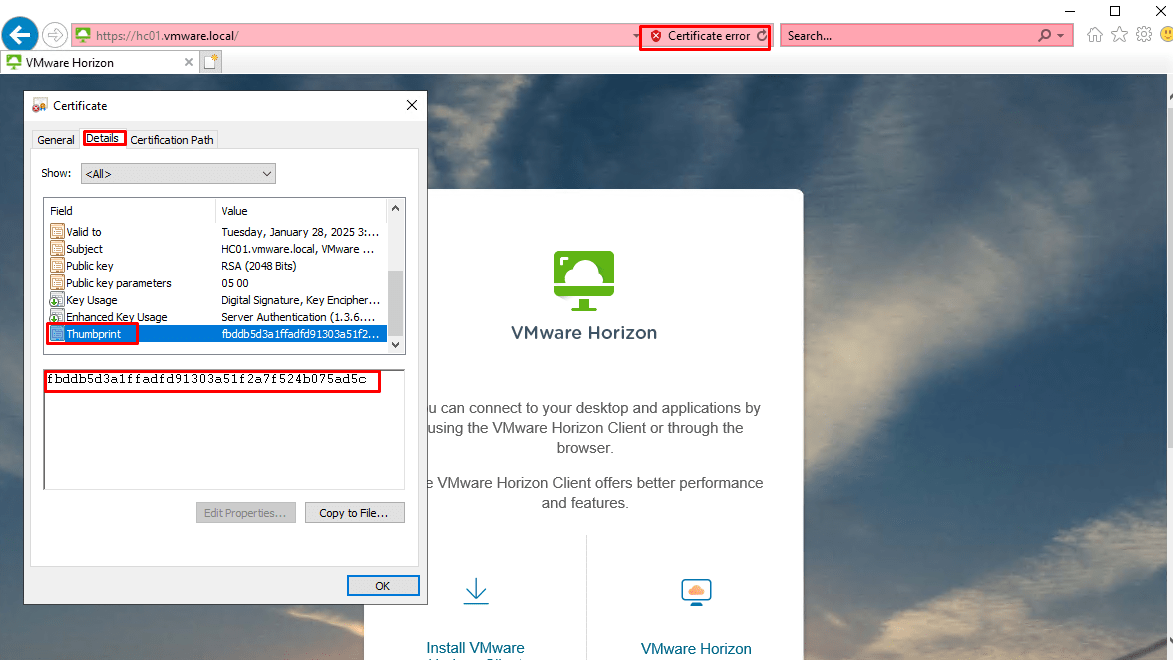
Task: Open browser settings via the gear icon
Action: tap(1143, 34)
